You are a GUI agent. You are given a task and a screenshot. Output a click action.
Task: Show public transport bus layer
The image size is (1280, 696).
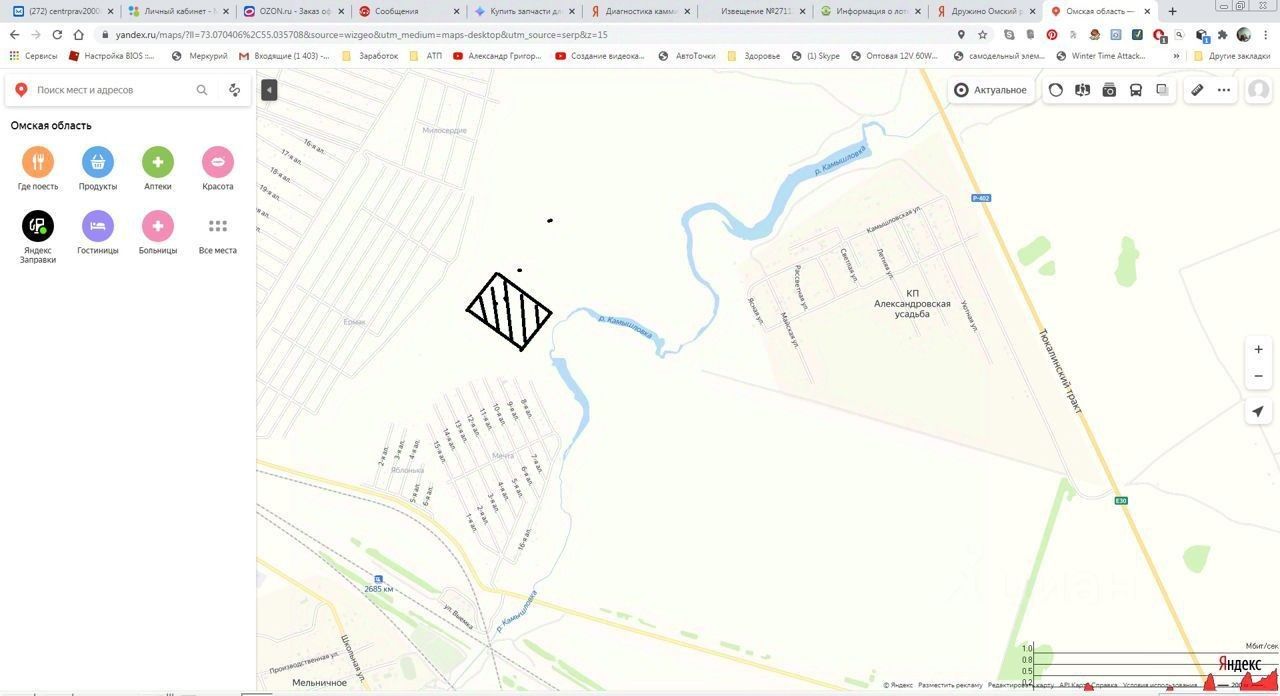pyautogui.click(x=1136, y=90)
